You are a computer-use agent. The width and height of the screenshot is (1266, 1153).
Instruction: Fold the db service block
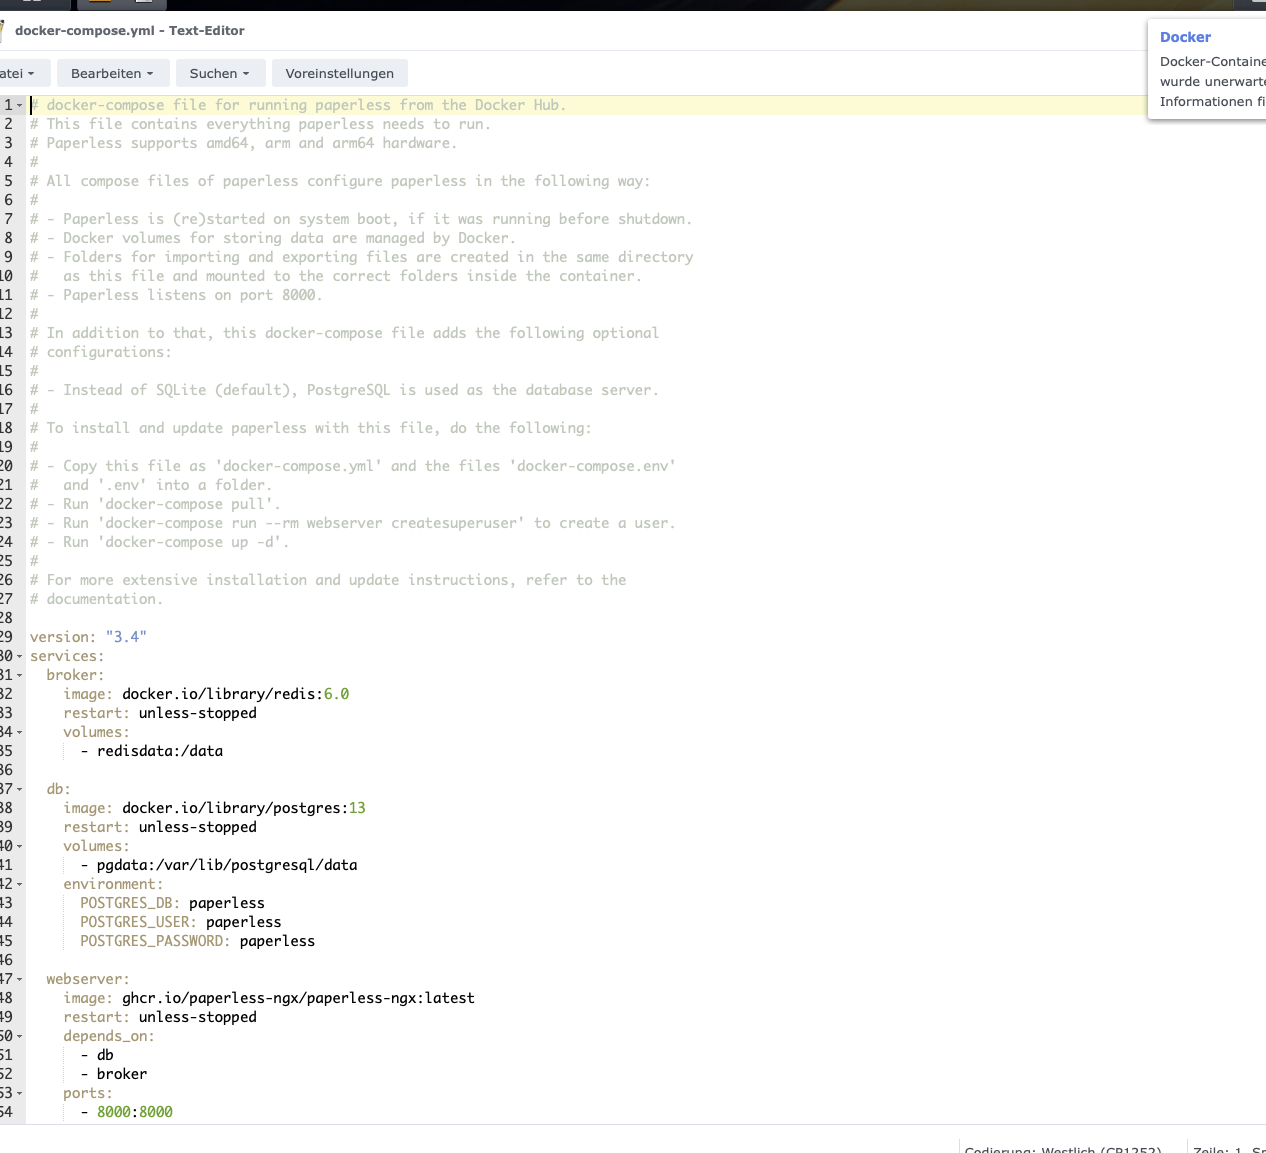[19, 790]
